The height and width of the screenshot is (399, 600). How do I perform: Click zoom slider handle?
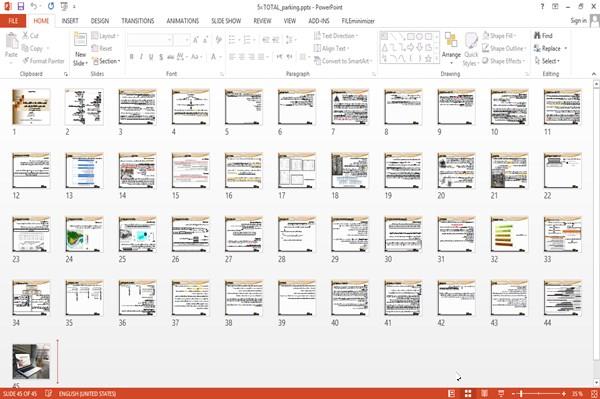click(x=521, y=393)
